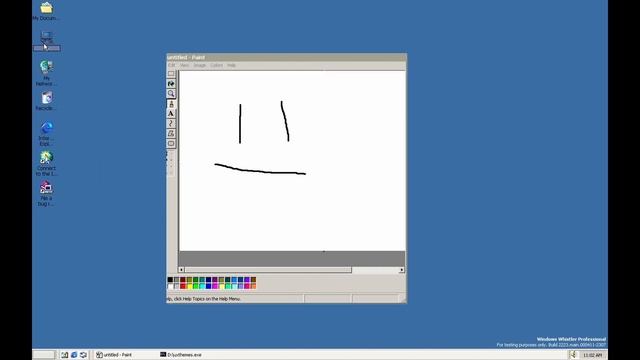The image size is (640, 360).
Task: Pick the Magnifier tool in toolbox
Action: coord(171,93)
